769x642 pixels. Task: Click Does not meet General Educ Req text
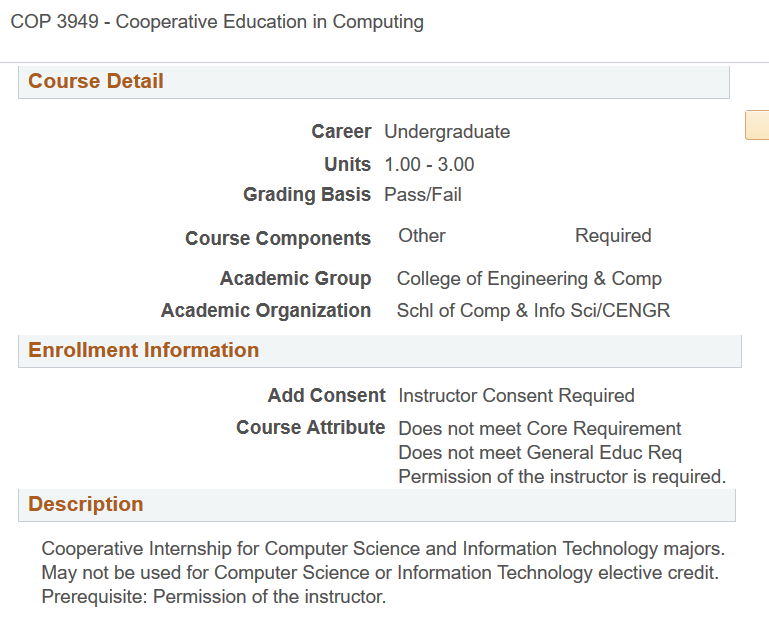540,453
